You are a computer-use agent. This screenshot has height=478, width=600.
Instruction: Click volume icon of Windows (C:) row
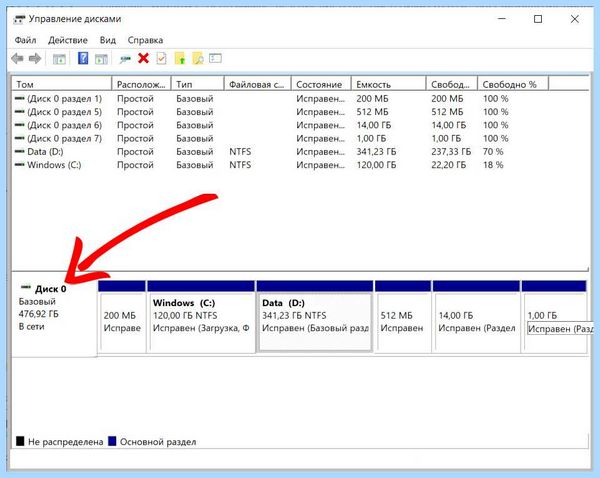coord(19,165)
